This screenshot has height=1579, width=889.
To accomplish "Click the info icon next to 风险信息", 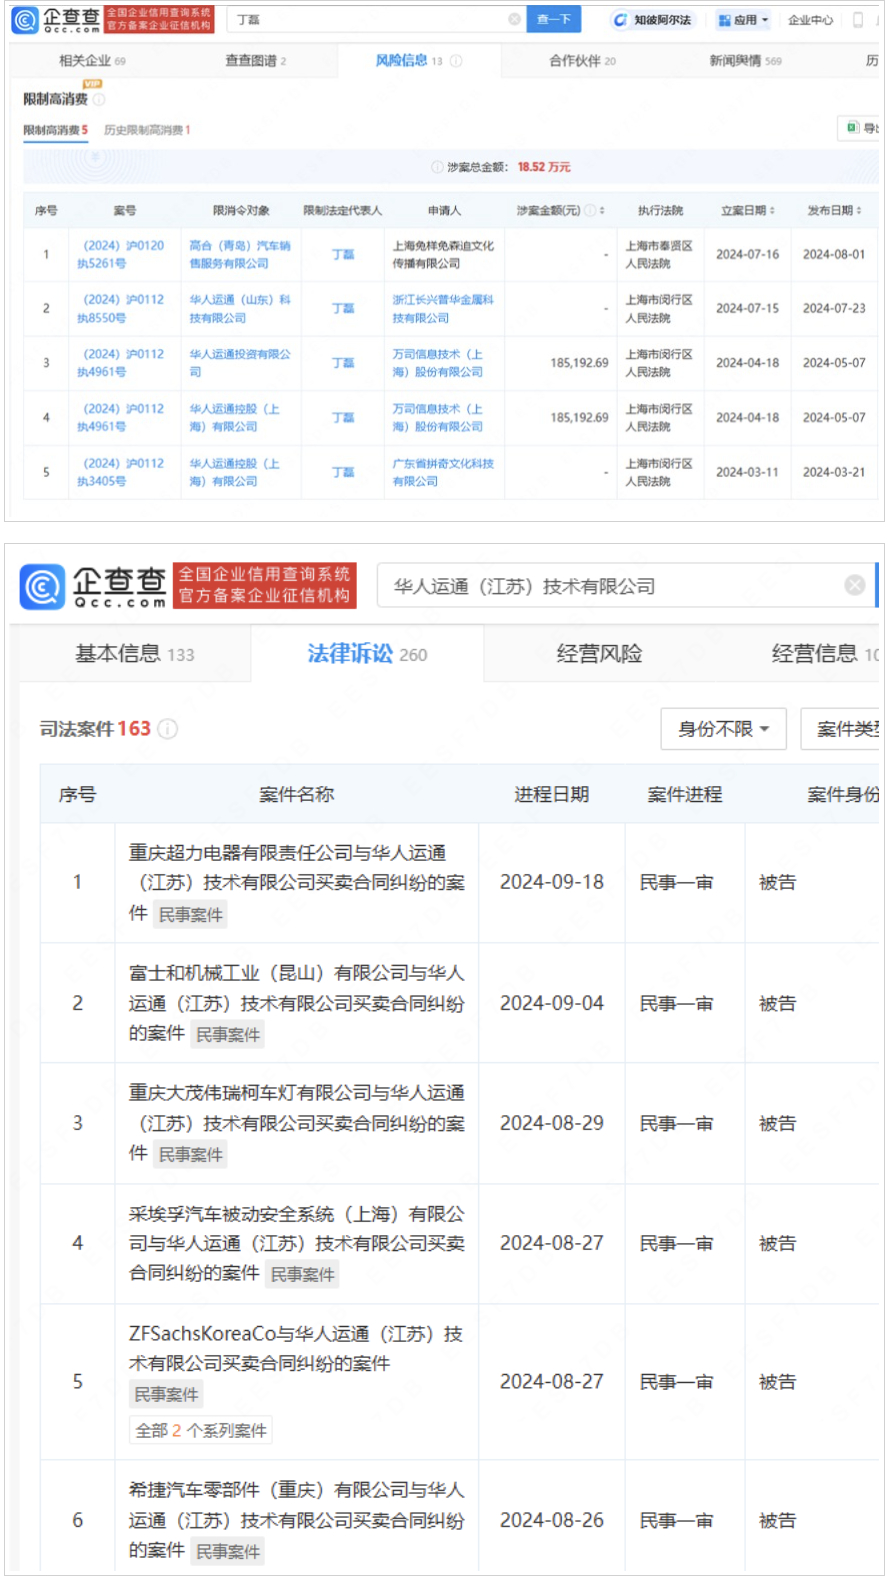I will 456,61.
